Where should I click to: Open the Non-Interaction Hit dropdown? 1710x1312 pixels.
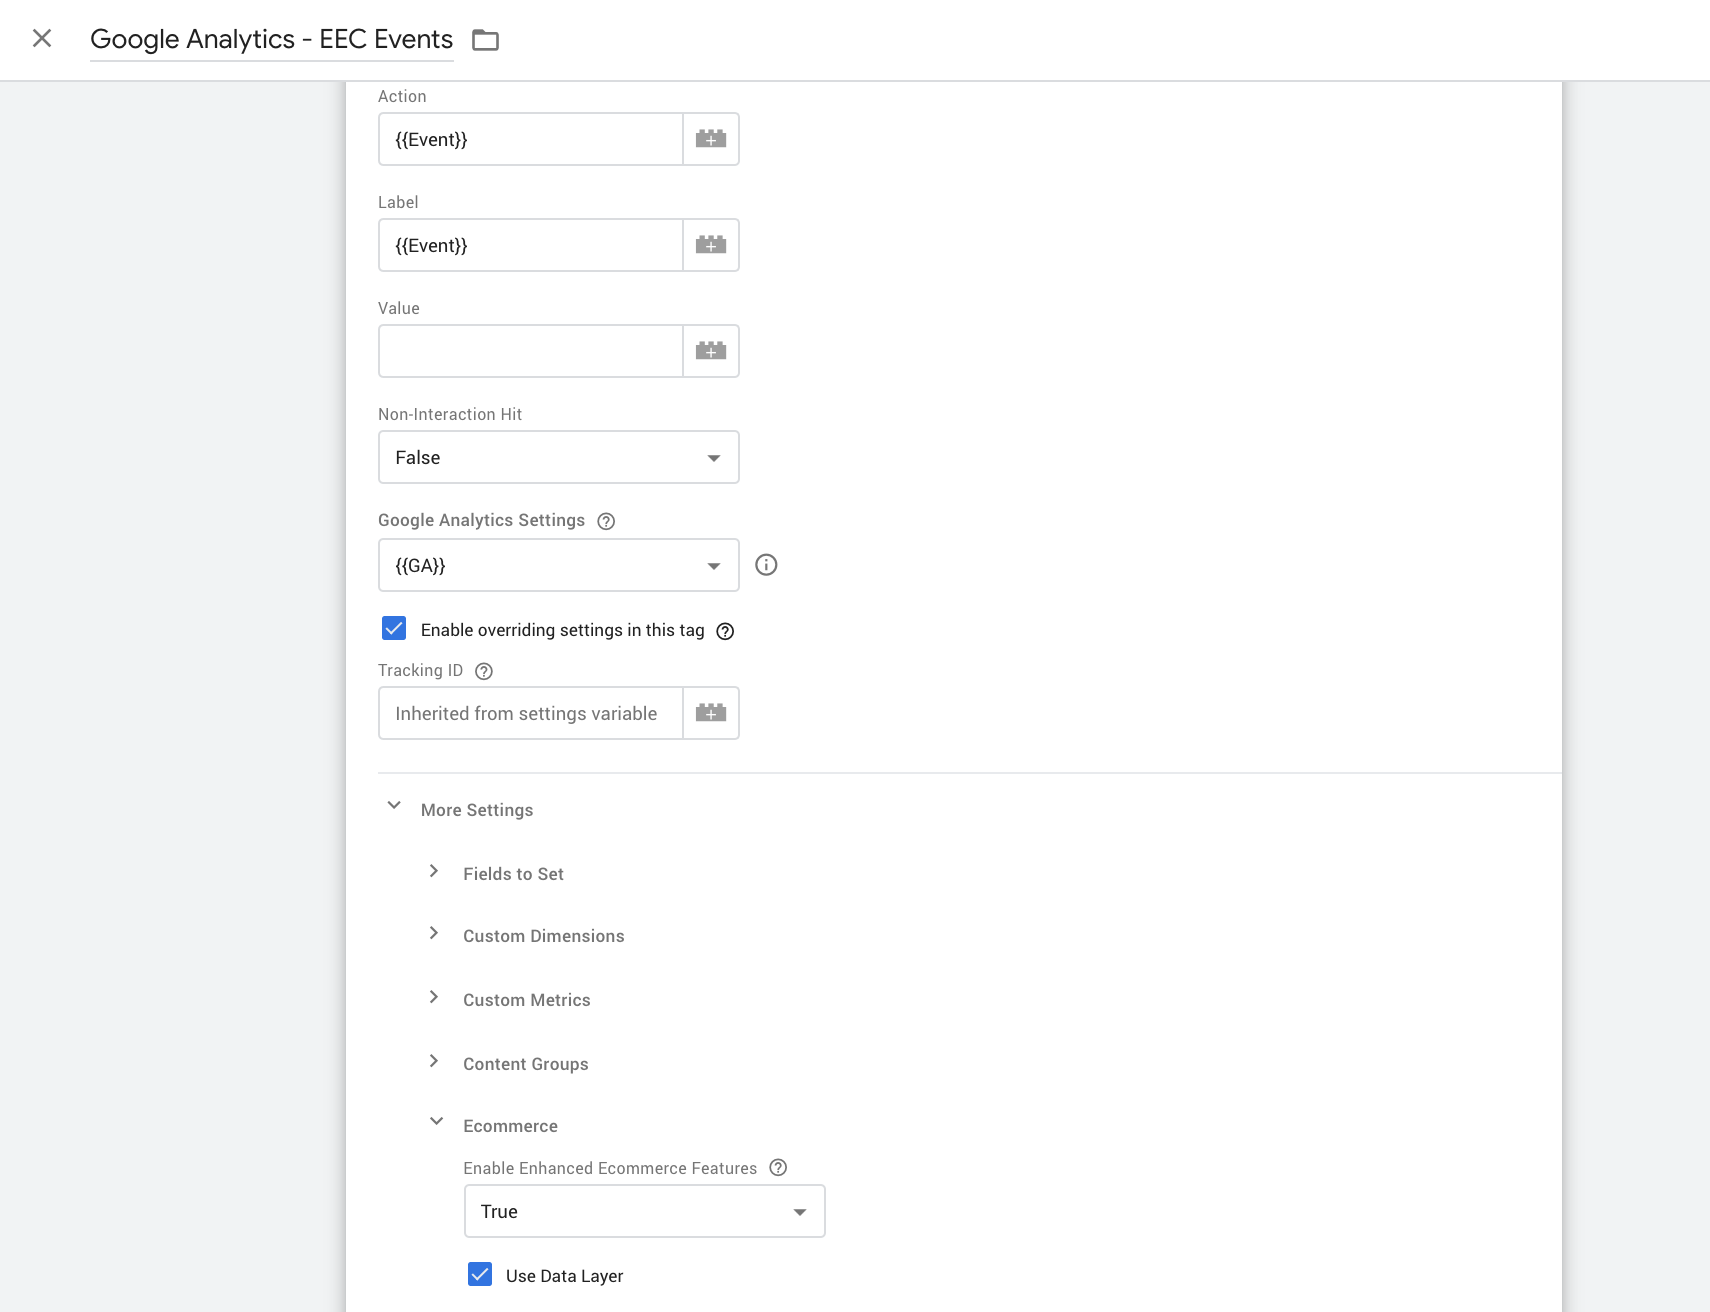point(559,457)
